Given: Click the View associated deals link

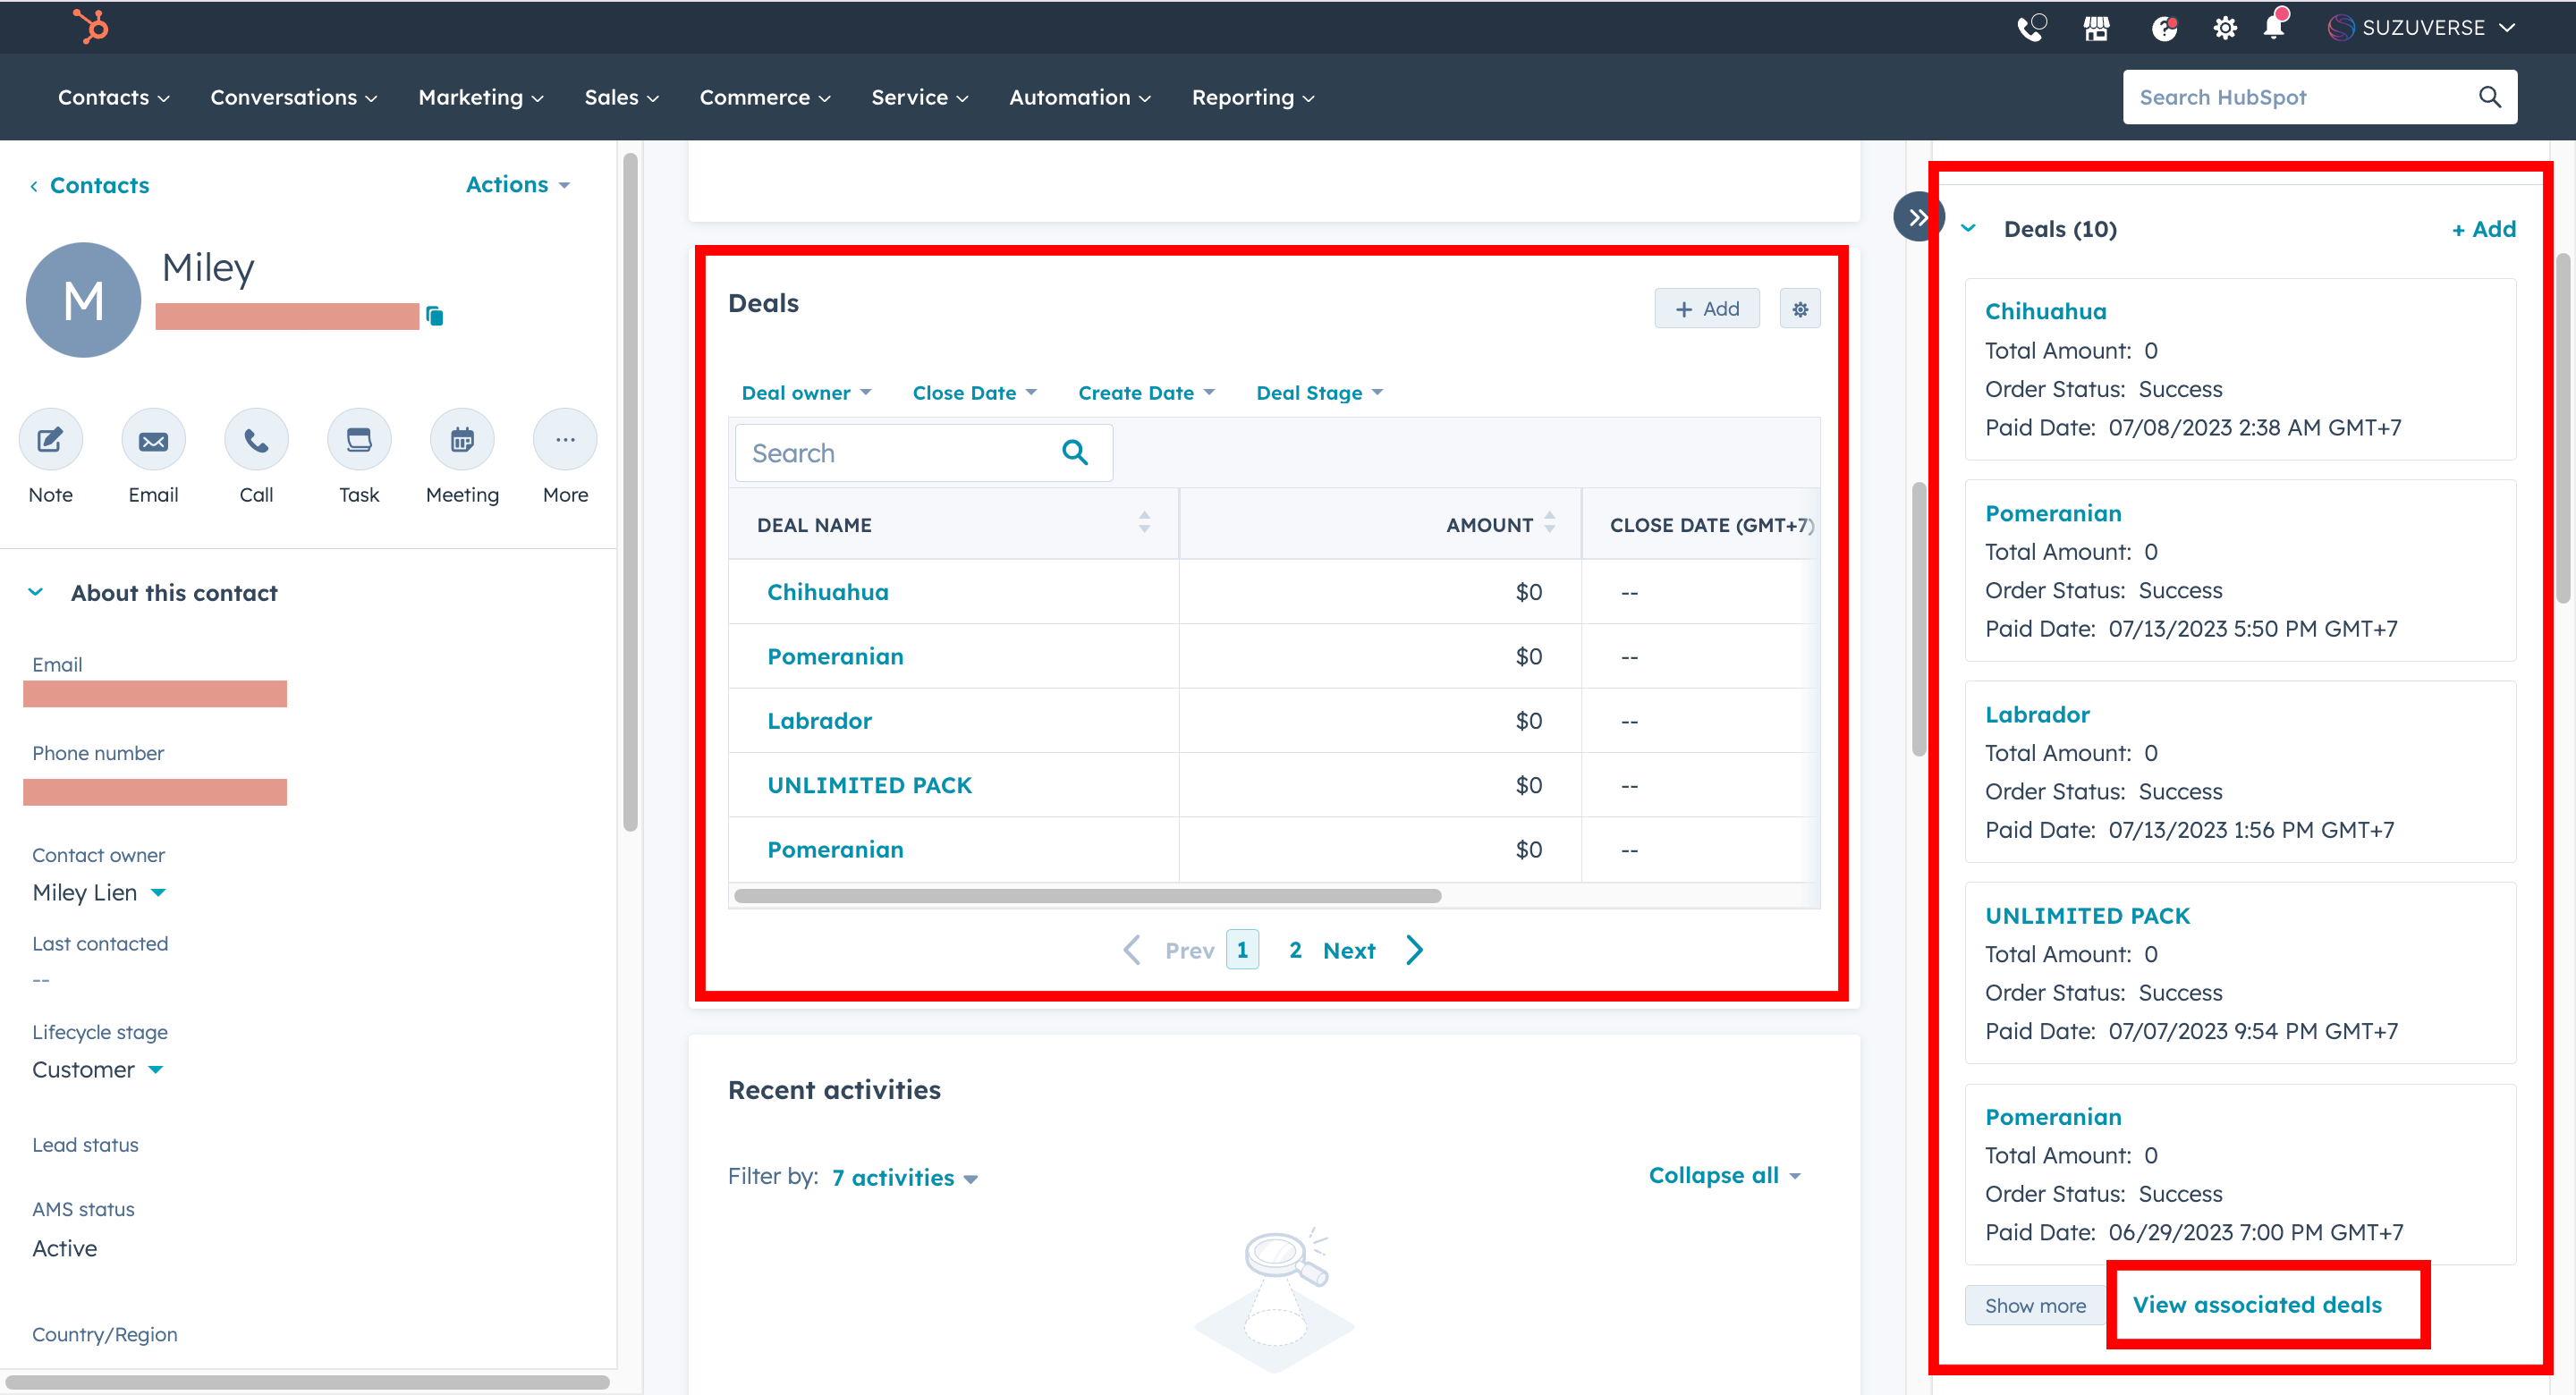Looking at the screenshot, I should click(x=2257, y=1304).
